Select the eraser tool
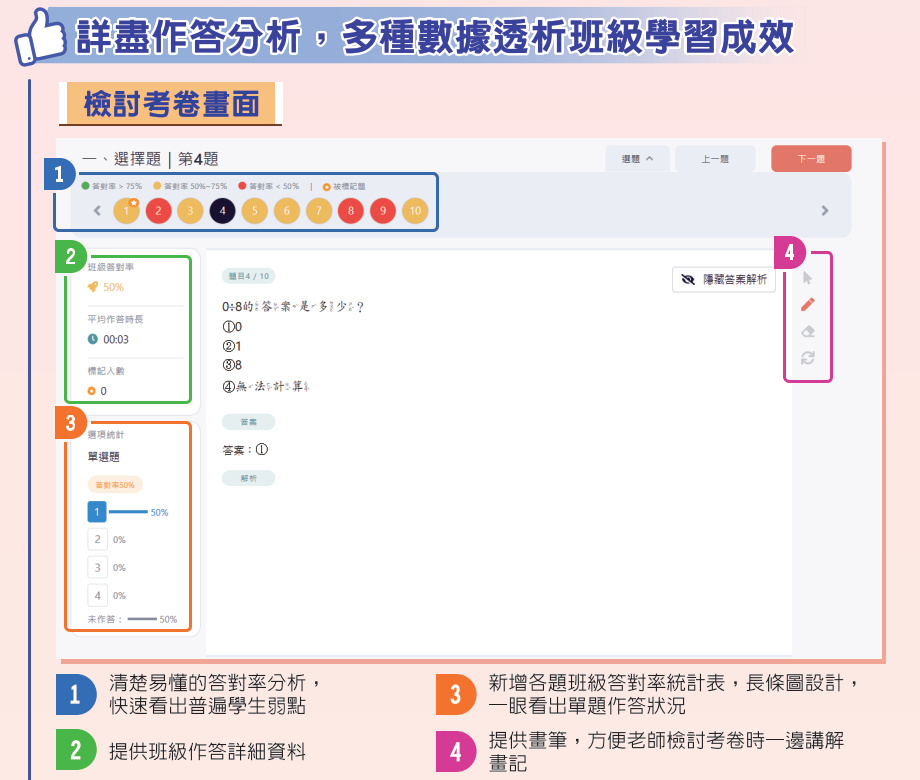The width and height of the screenshot is (920, 780). click(808, 331)
